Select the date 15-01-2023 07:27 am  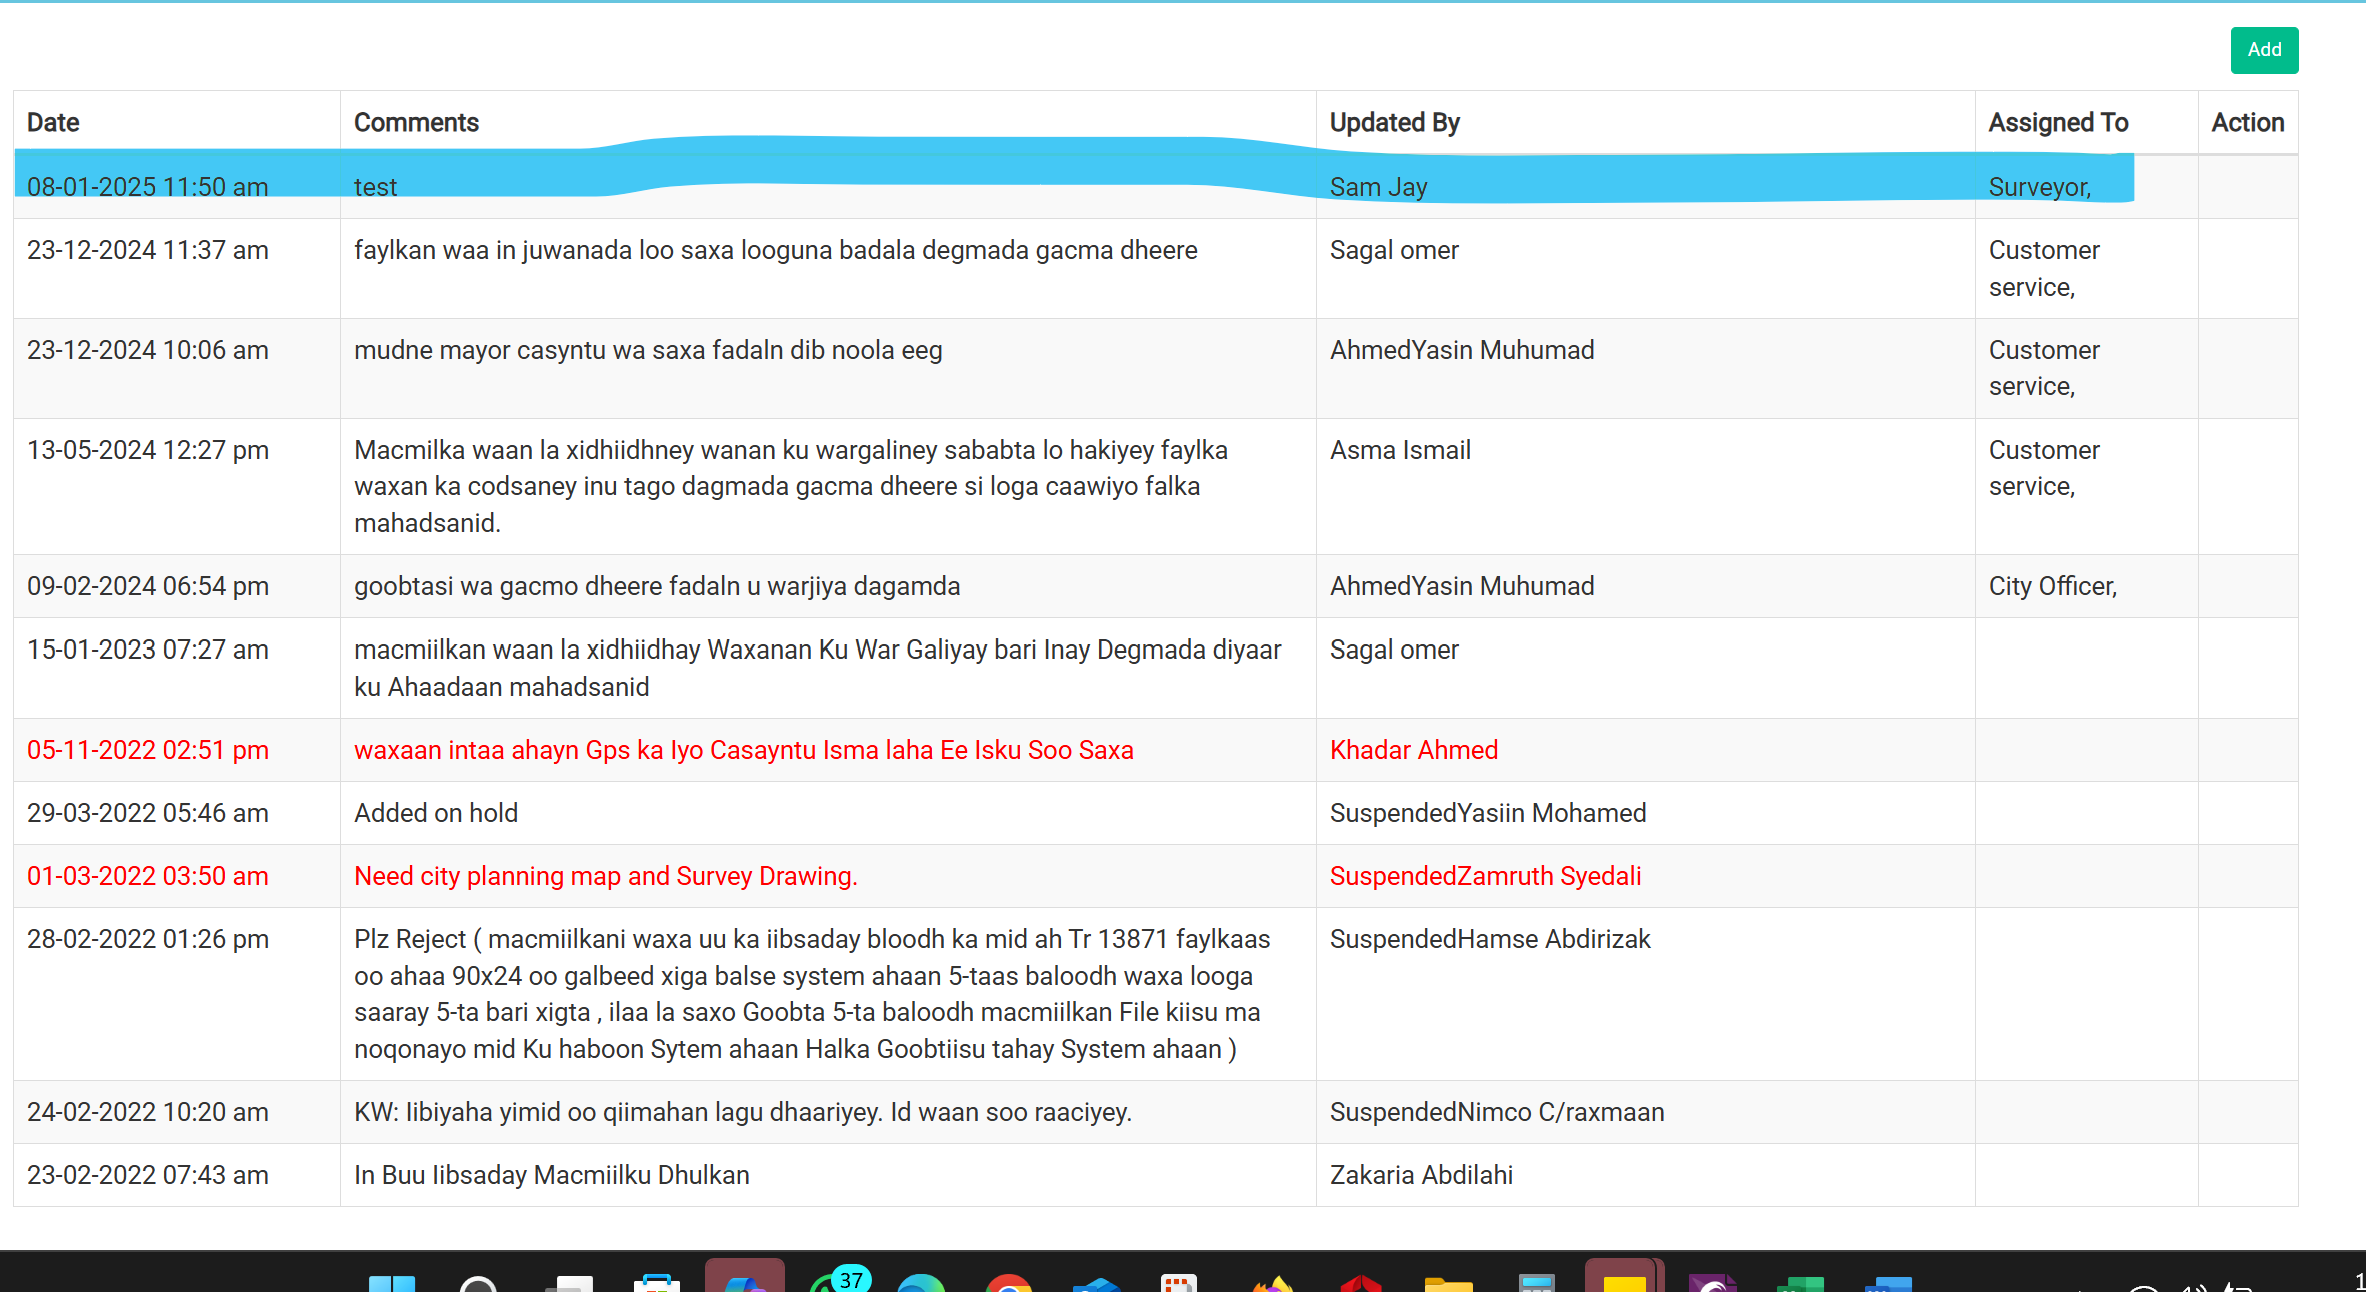click(x=148, y=650)
